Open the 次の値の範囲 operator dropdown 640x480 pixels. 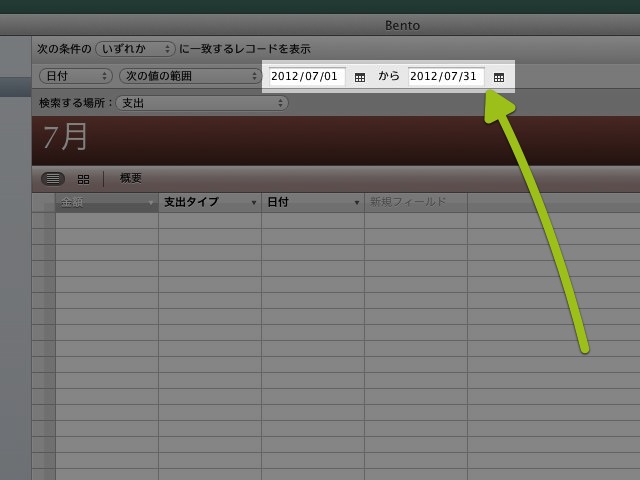(x=190, y=76)
